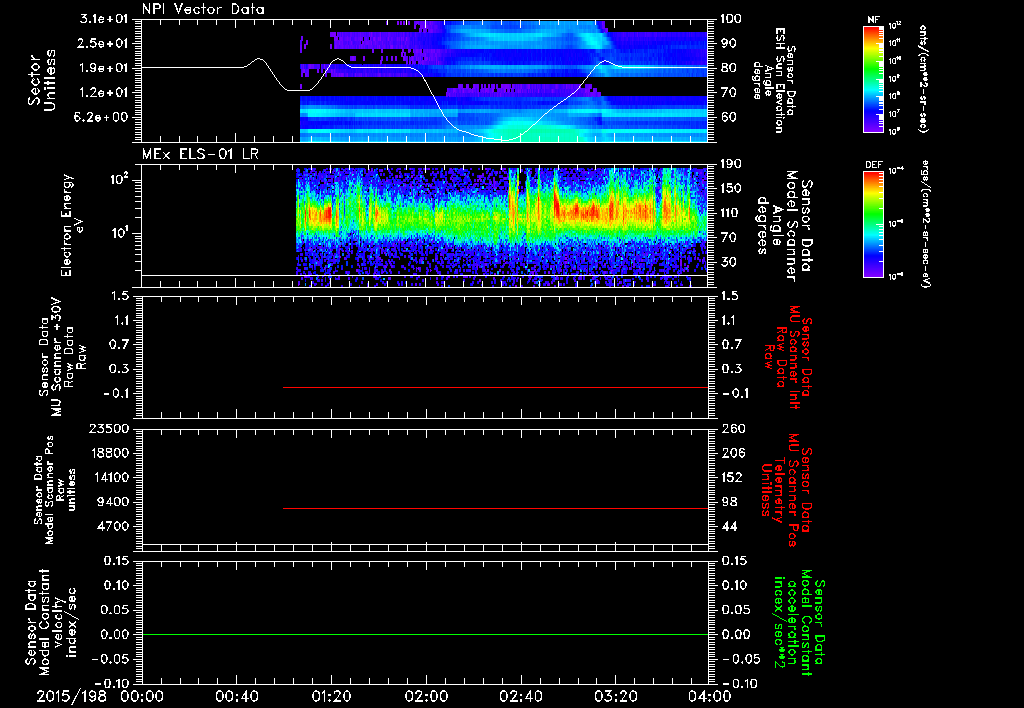This screenshot has width=1024, height=708.
Task: Click the "206" telemetry tick value
Action: (x=731, y=453)
